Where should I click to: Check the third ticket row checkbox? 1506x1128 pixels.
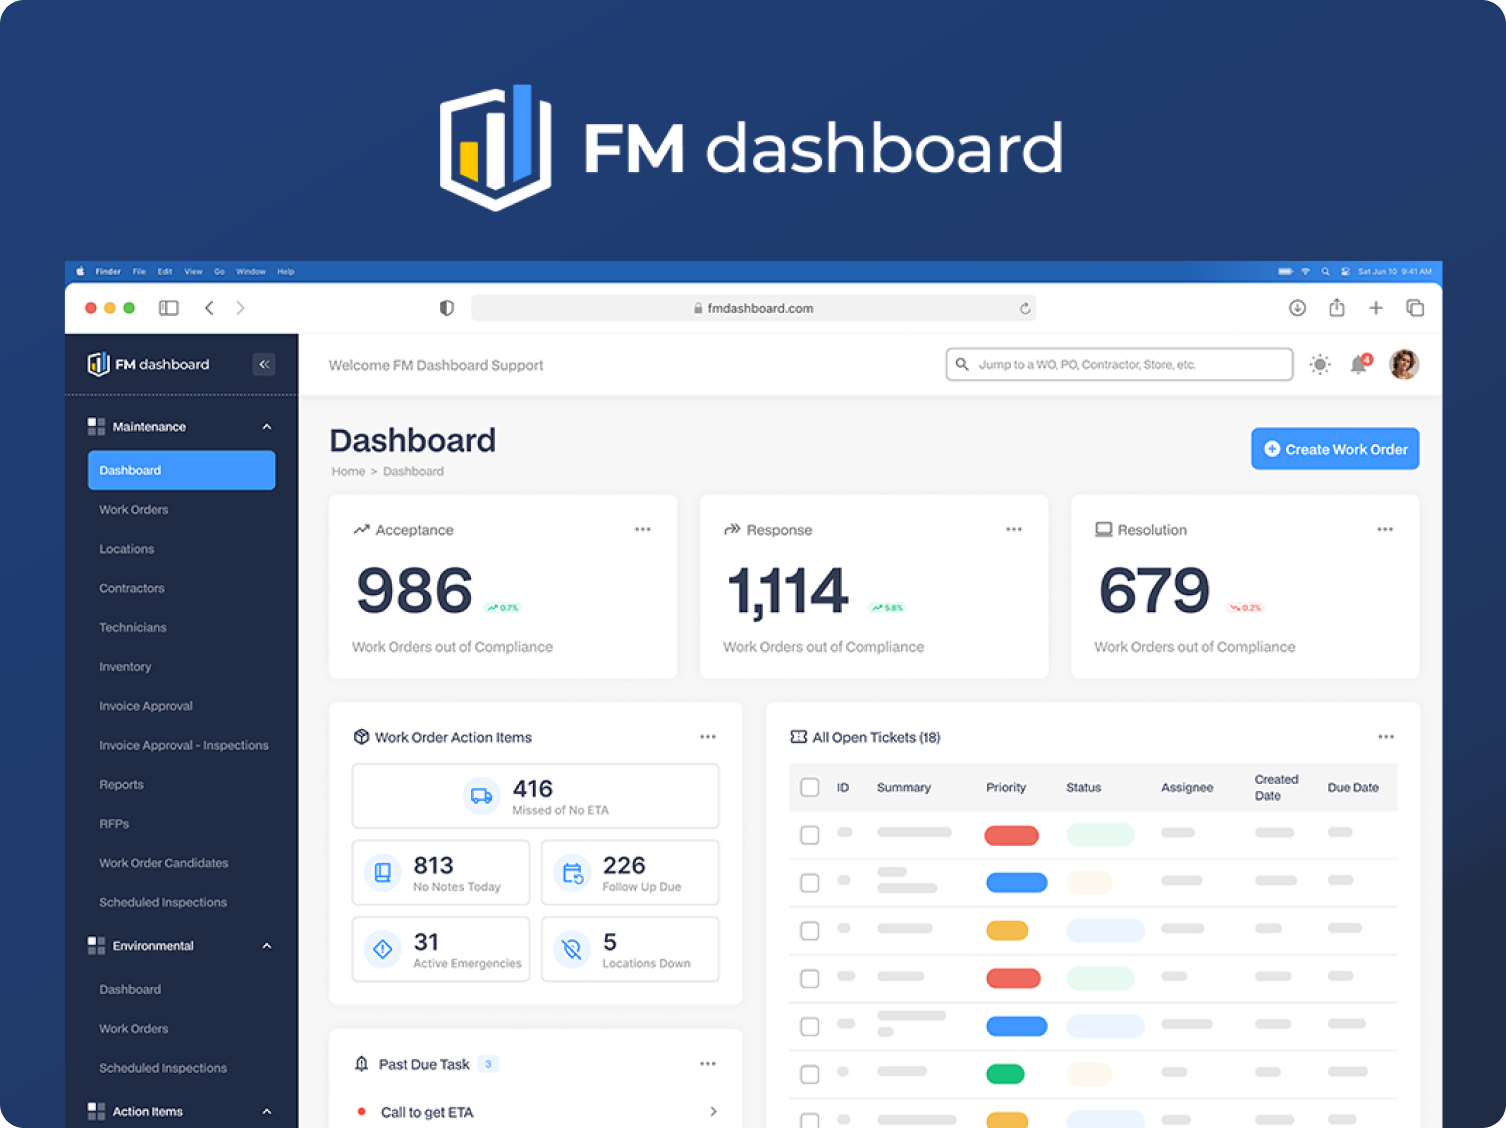coord(810,931)
